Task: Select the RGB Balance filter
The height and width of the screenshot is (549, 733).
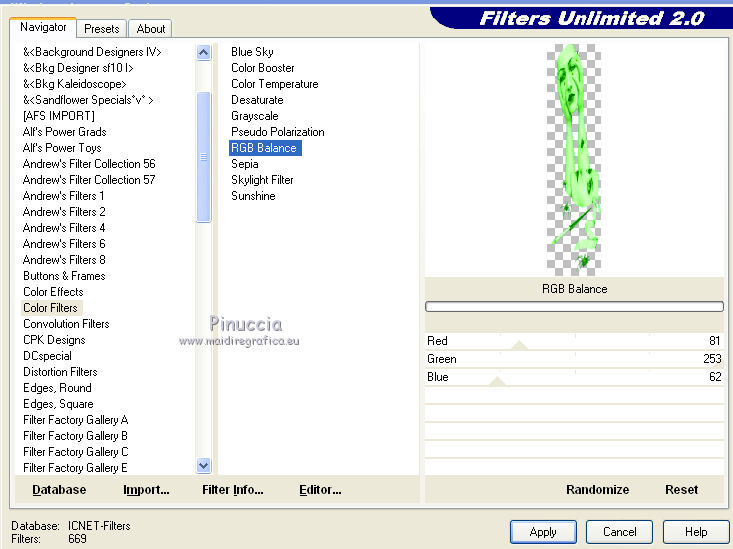Action: point(265,148)
